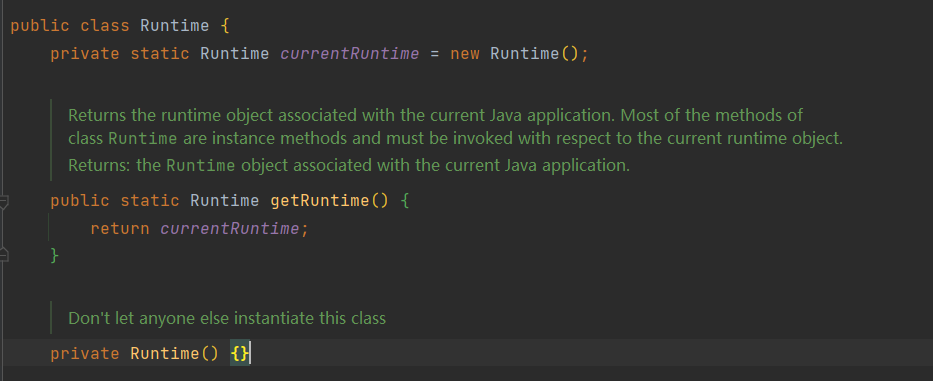Click 'Runtime' constructor call after 'new'
Screen dimensions: 933x381
pyautogui.click(x=525, y=54)
